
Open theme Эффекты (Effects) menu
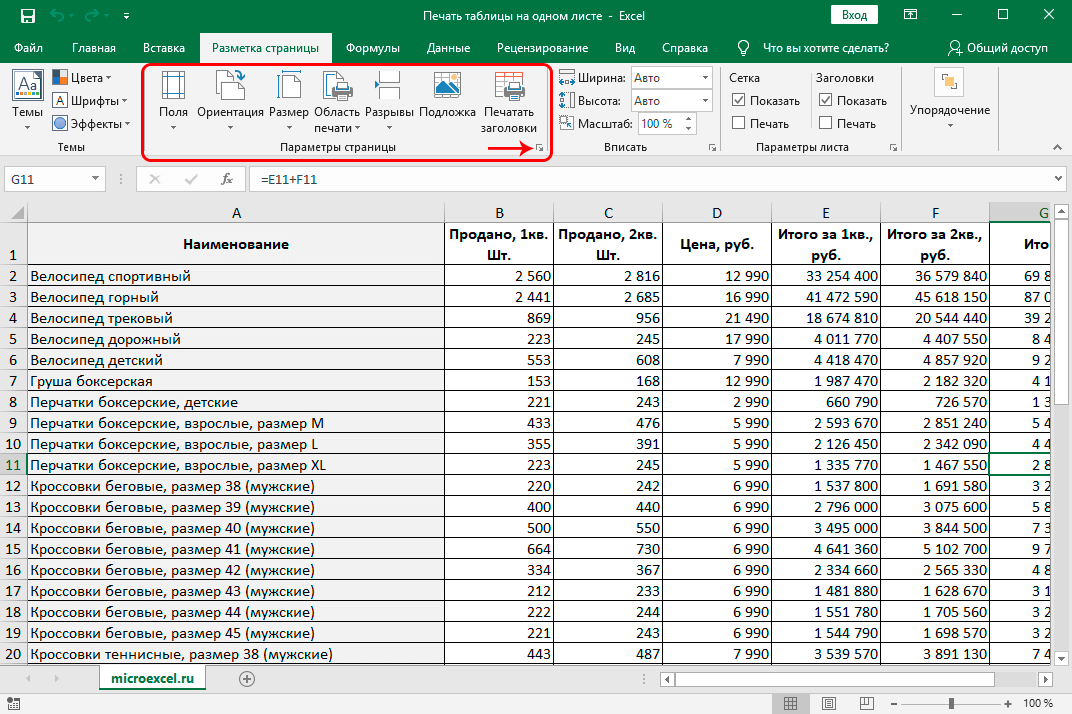[92, 124]
